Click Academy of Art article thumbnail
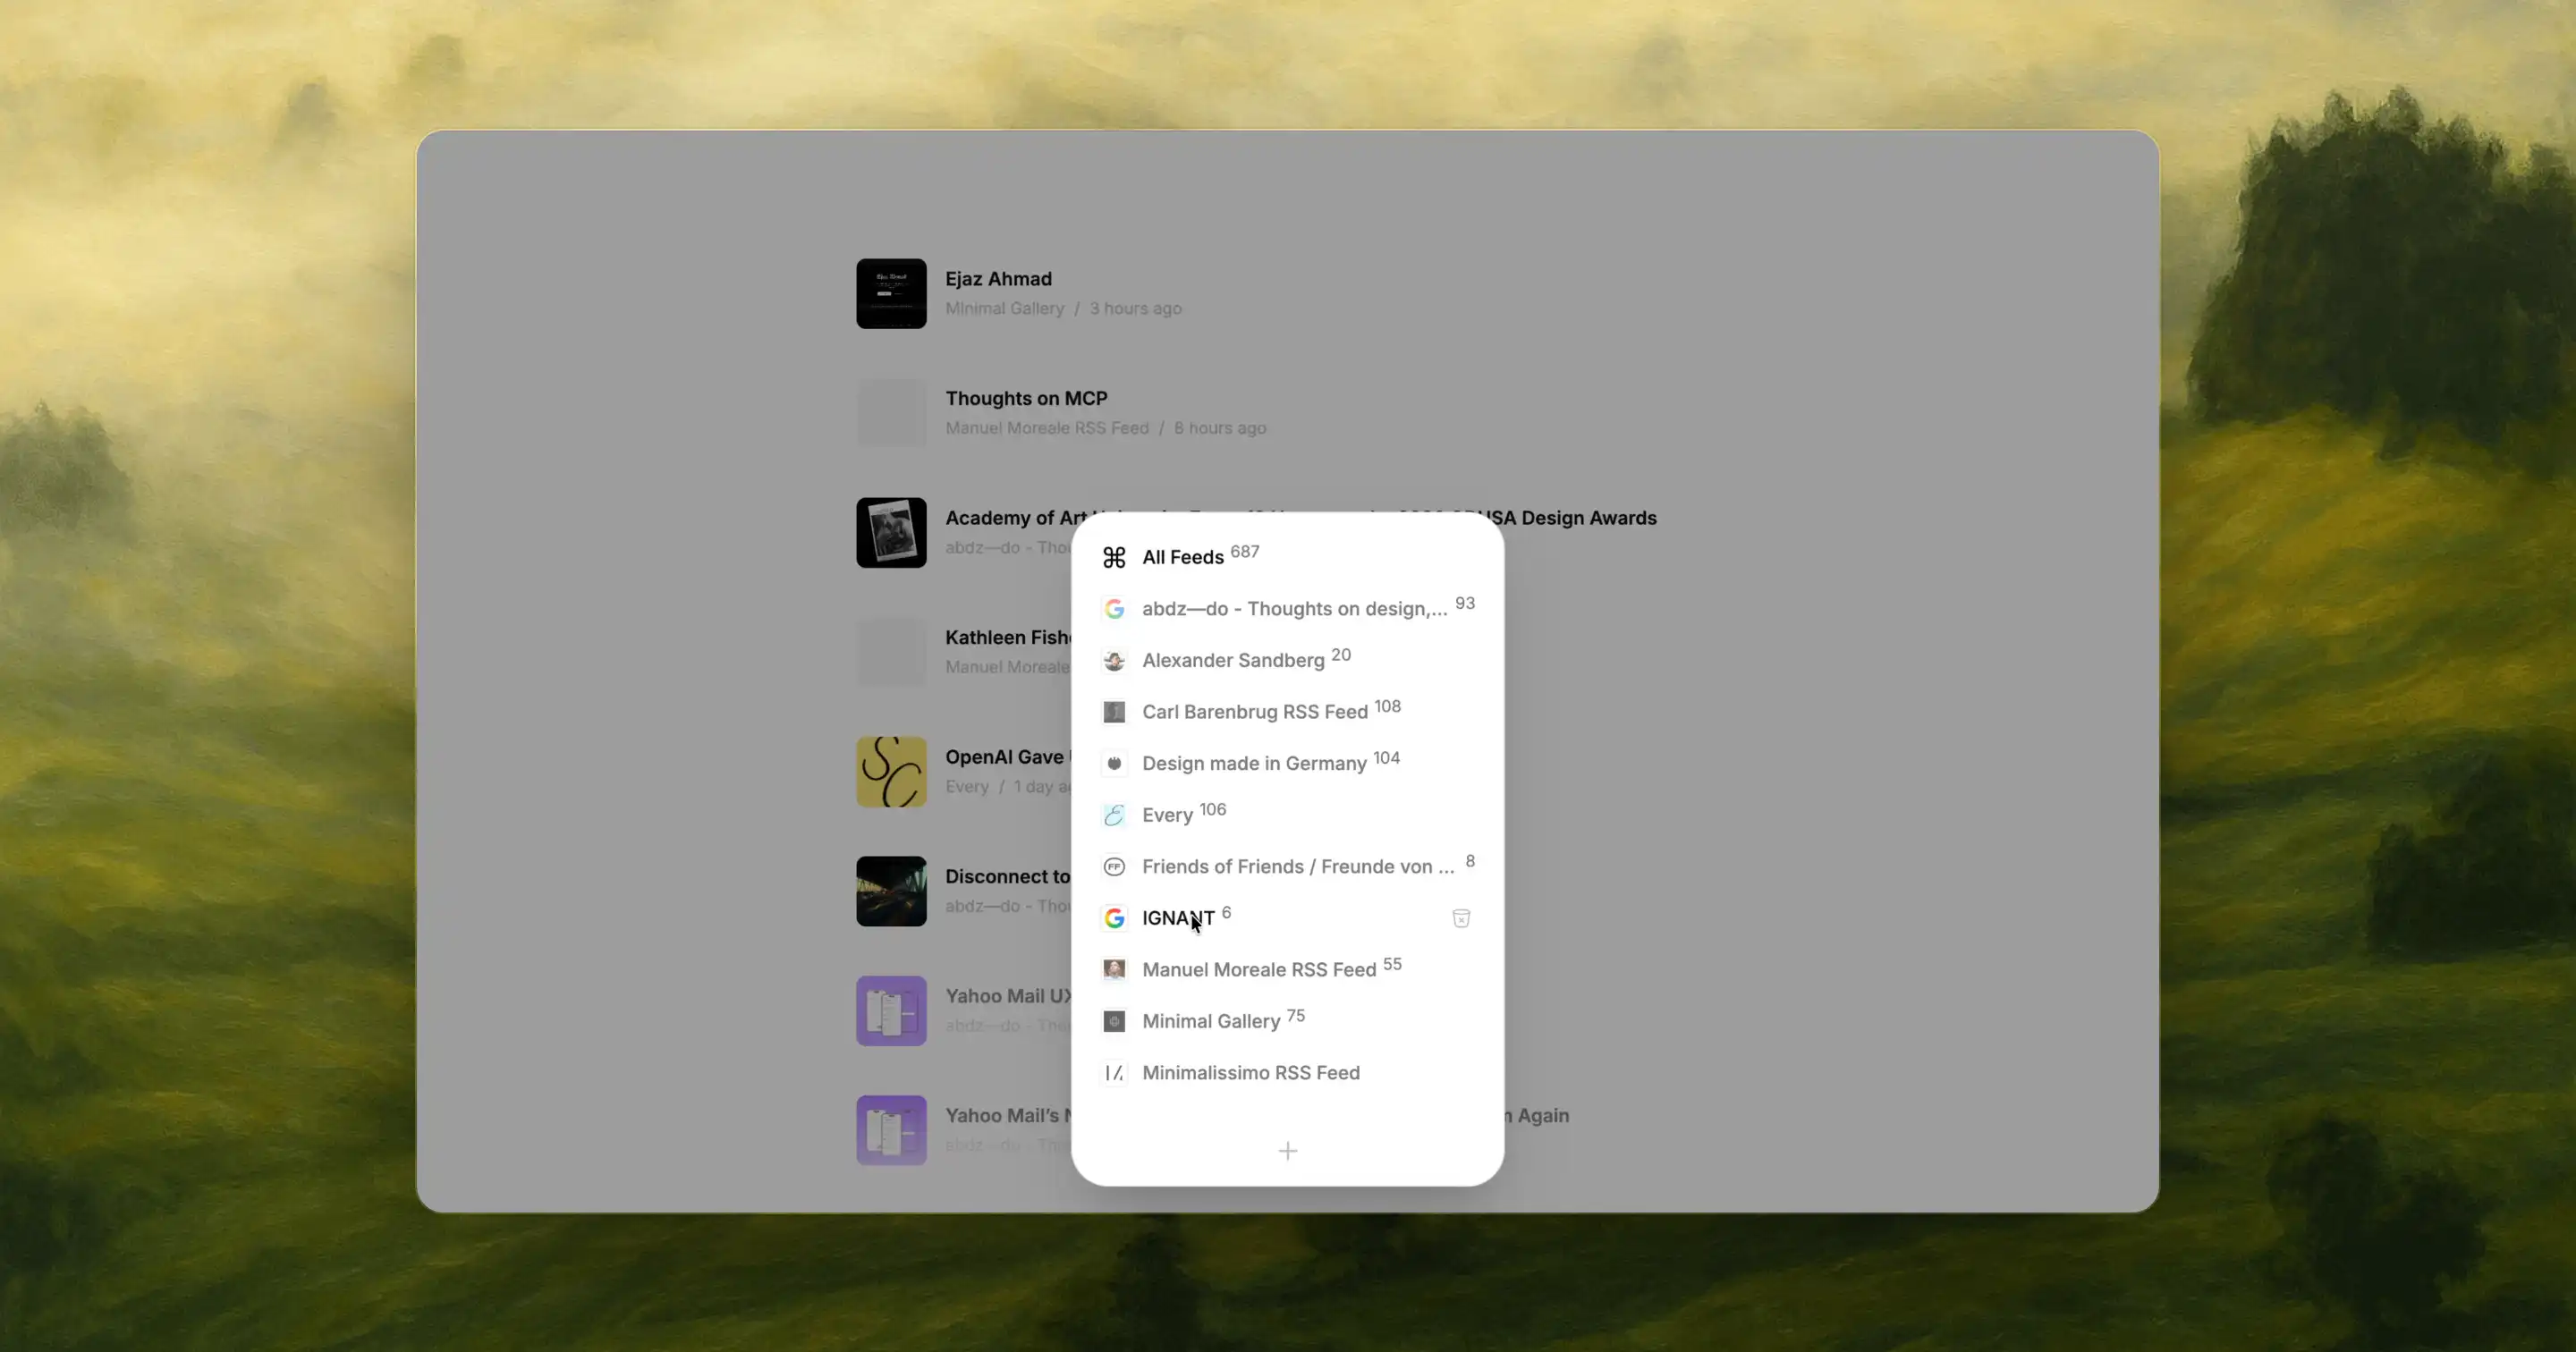 (891, 533)
